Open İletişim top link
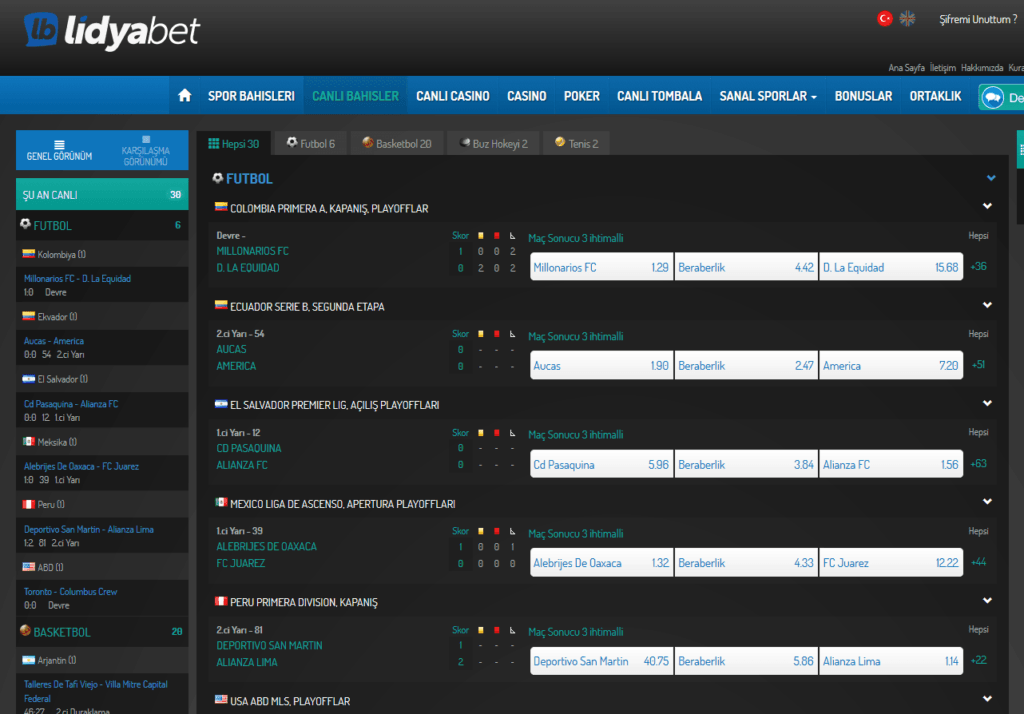Image resolution: width=1024 pixels, height=714 pixels. point(942,68)
